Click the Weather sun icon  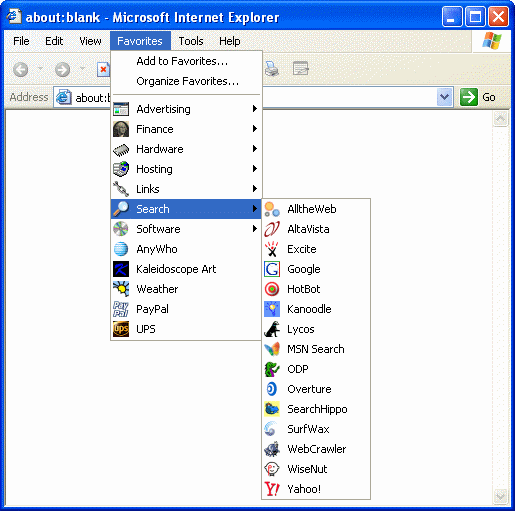coord(121,289)
